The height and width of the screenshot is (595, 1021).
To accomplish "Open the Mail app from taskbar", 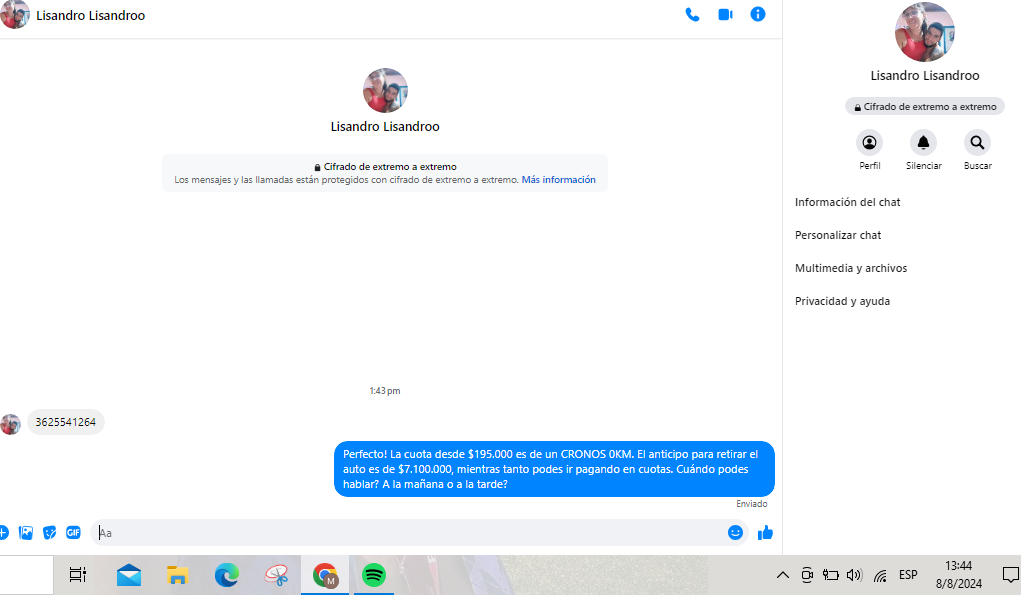I will click(129, 575).
